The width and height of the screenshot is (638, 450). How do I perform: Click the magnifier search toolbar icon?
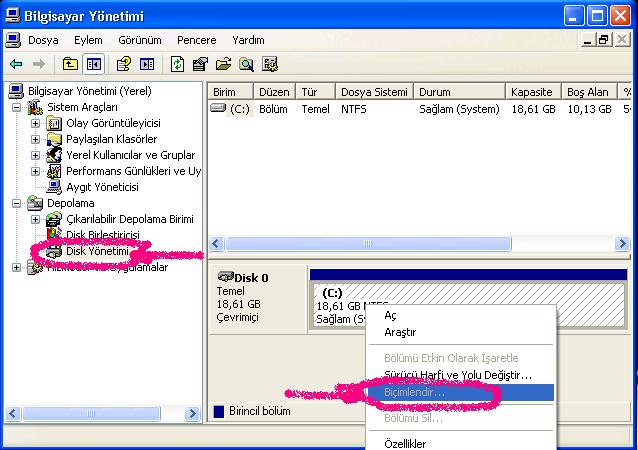246,64
